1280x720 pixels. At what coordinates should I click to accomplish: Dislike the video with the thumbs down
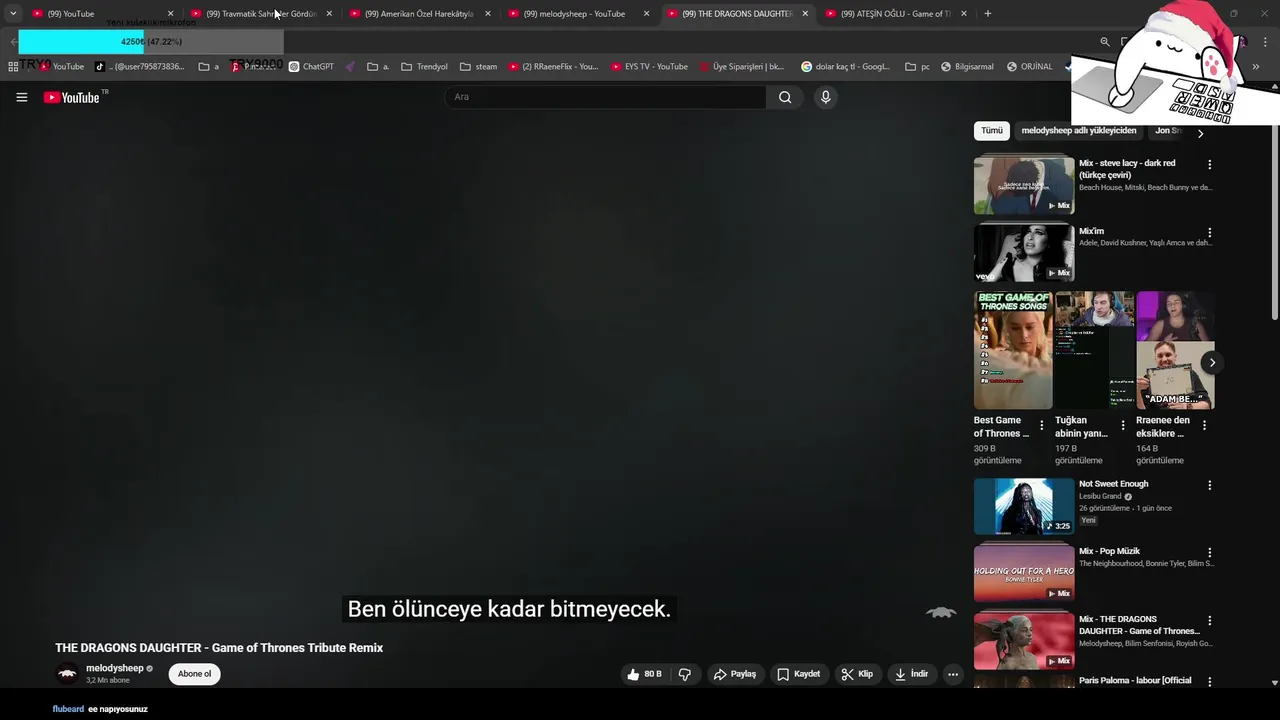685,674
